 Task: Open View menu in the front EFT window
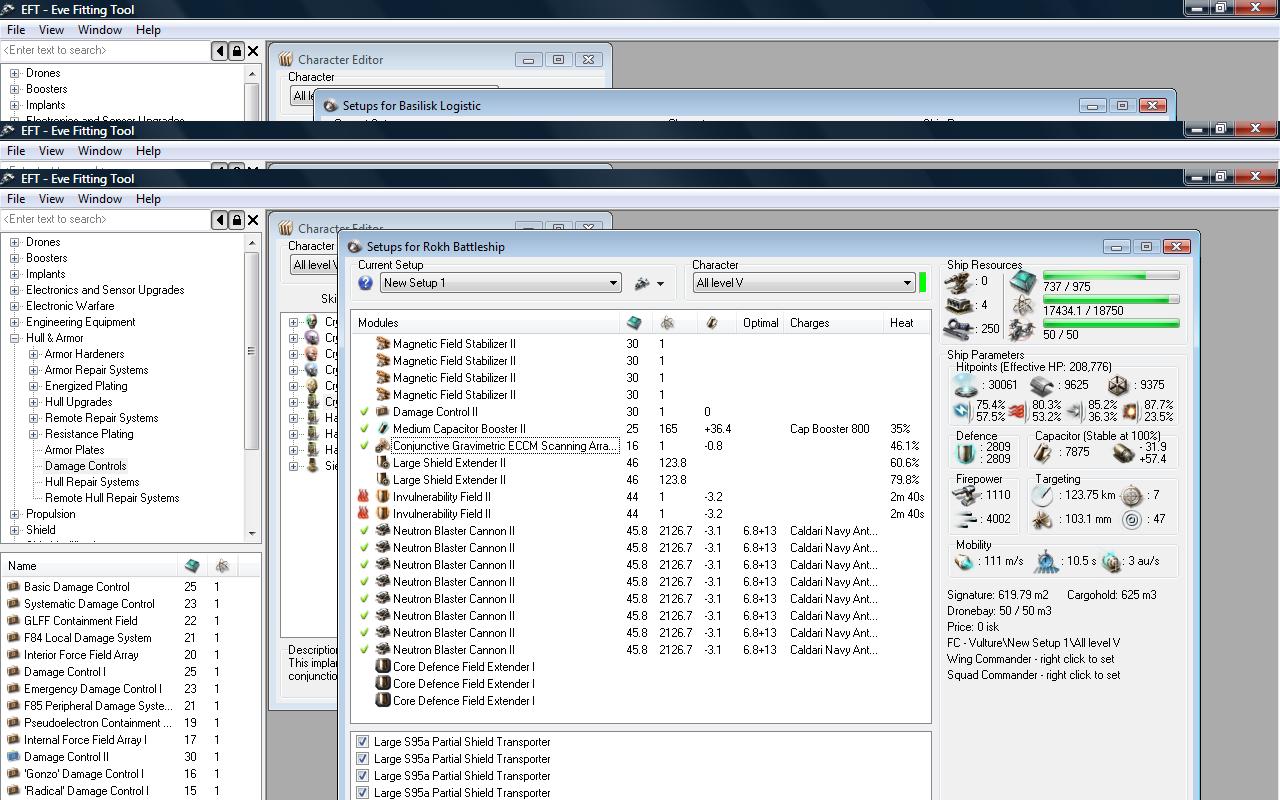[51, 199]
